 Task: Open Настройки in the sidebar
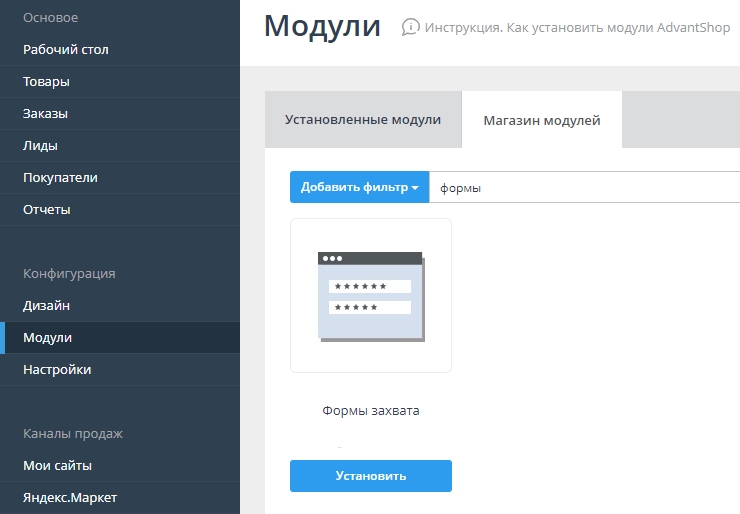[x=57, y=369]
